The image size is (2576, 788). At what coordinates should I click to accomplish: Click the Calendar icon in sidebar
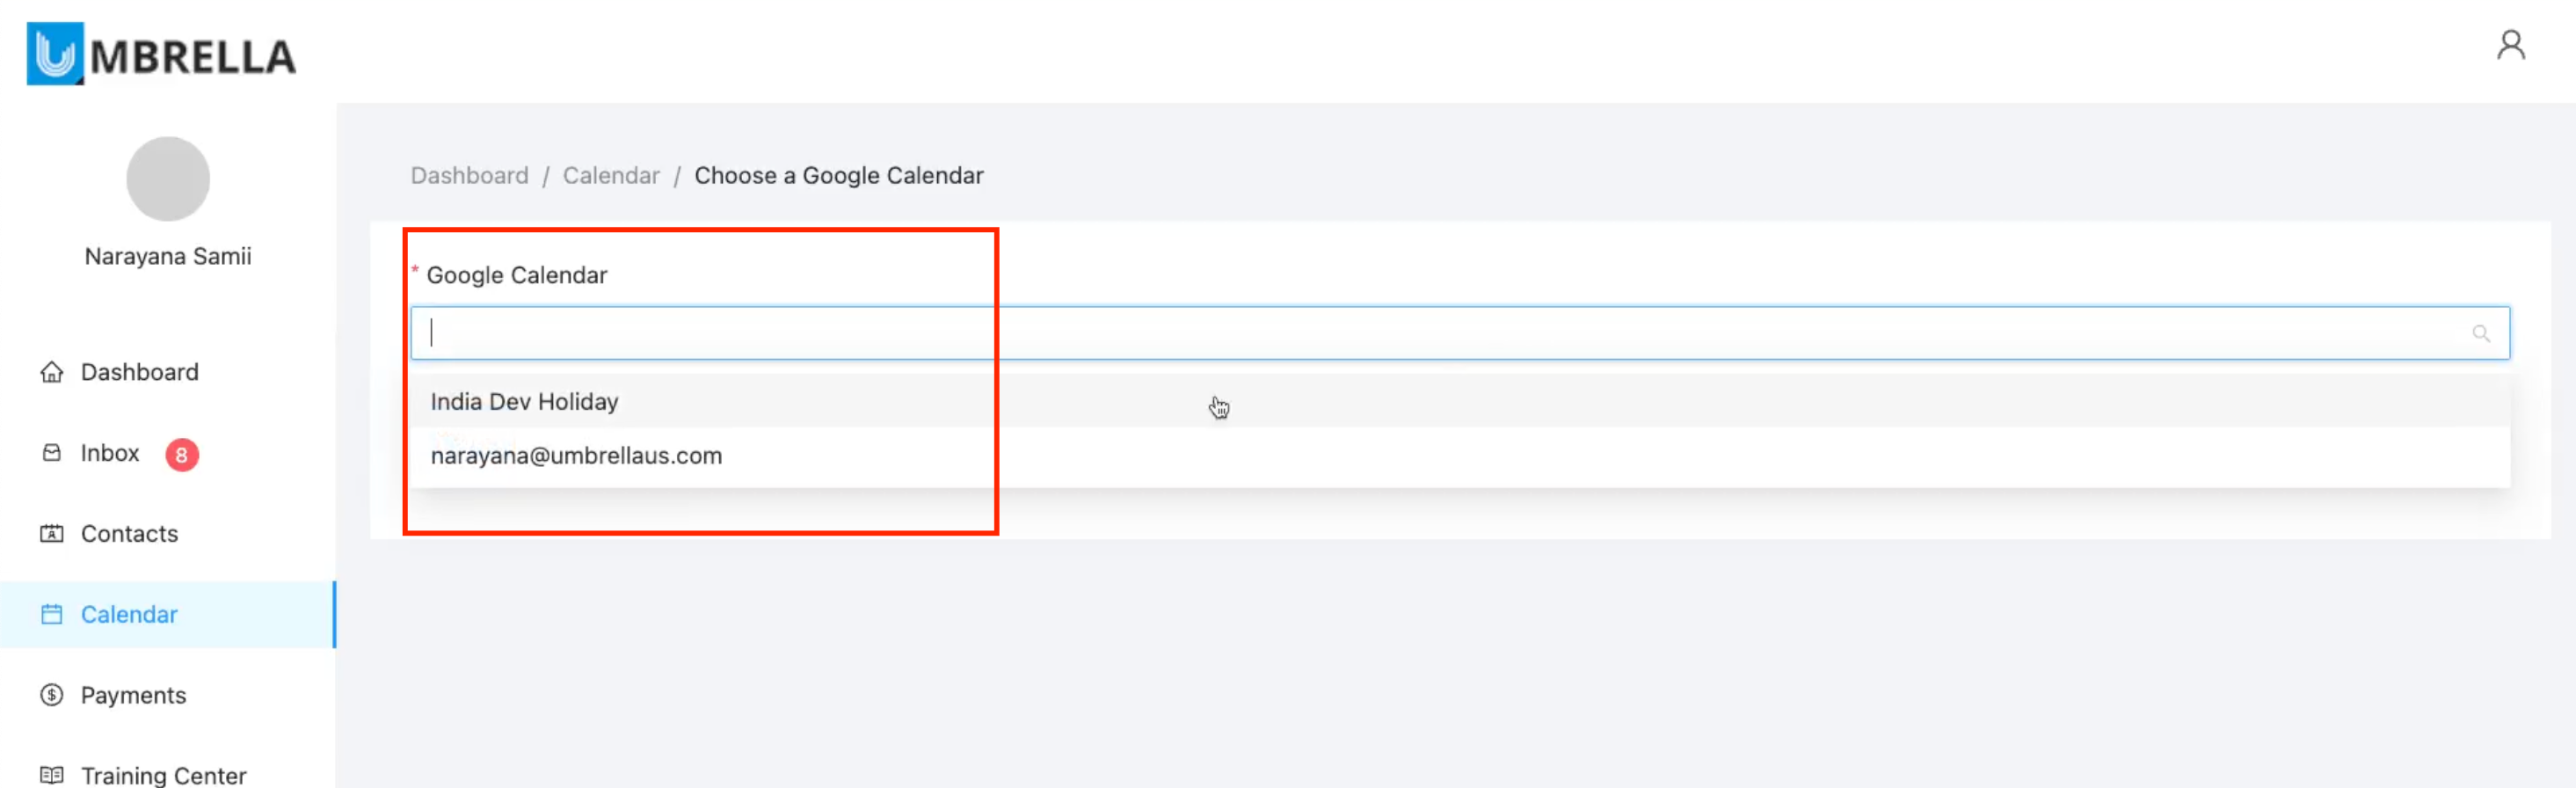(x=52, y=614)
